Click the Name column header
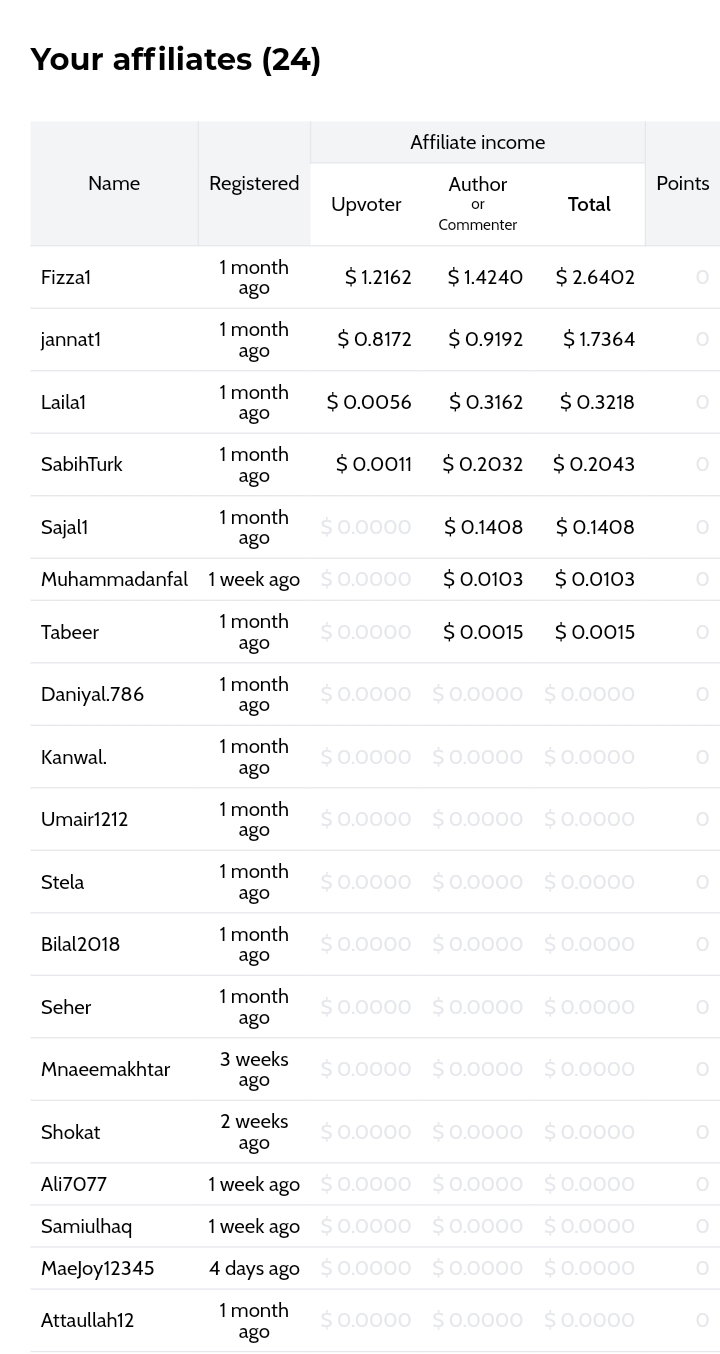Screen dimensions: 720x1354 tap(114, 183)
